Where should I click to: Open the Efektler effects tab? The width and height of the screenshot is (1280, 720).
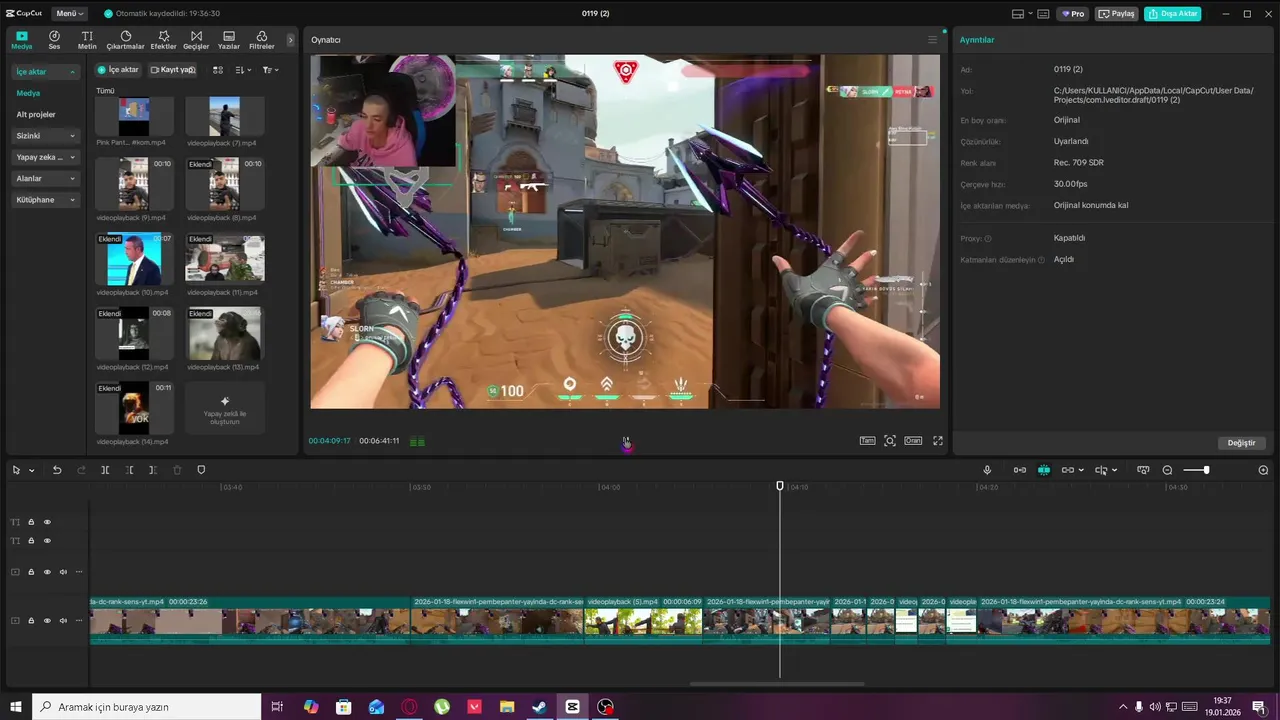tap(163, 40)
